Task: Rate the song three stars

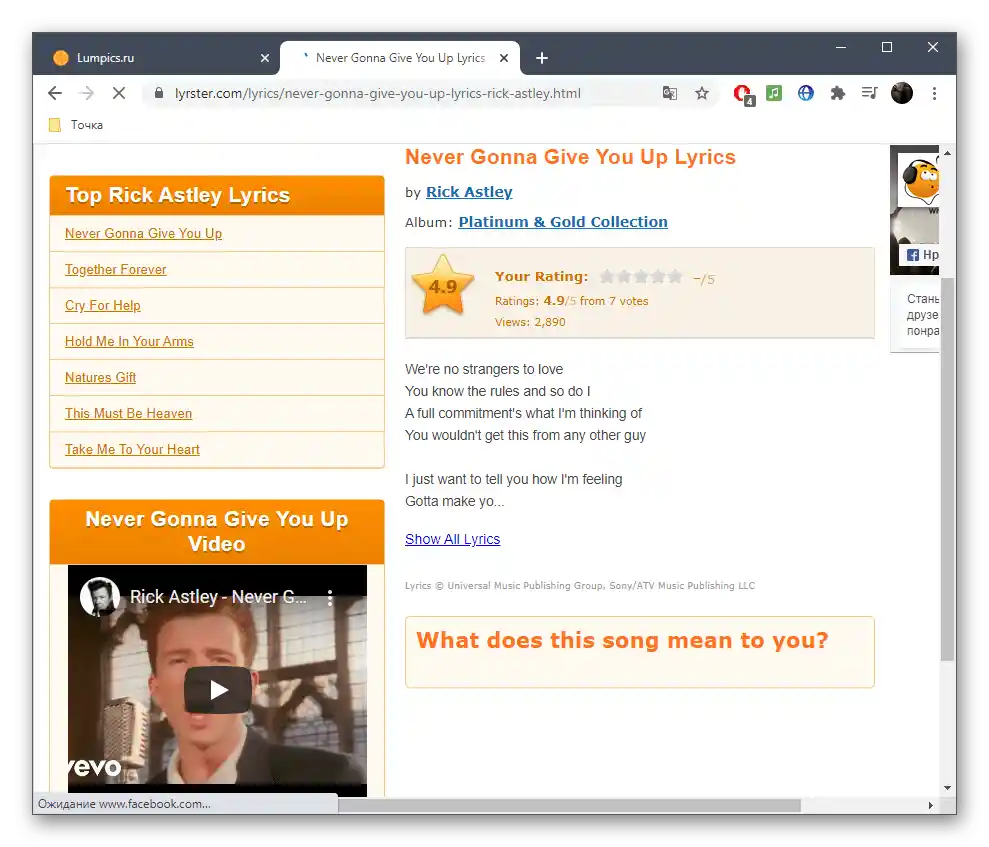Action: click(641, 276)
